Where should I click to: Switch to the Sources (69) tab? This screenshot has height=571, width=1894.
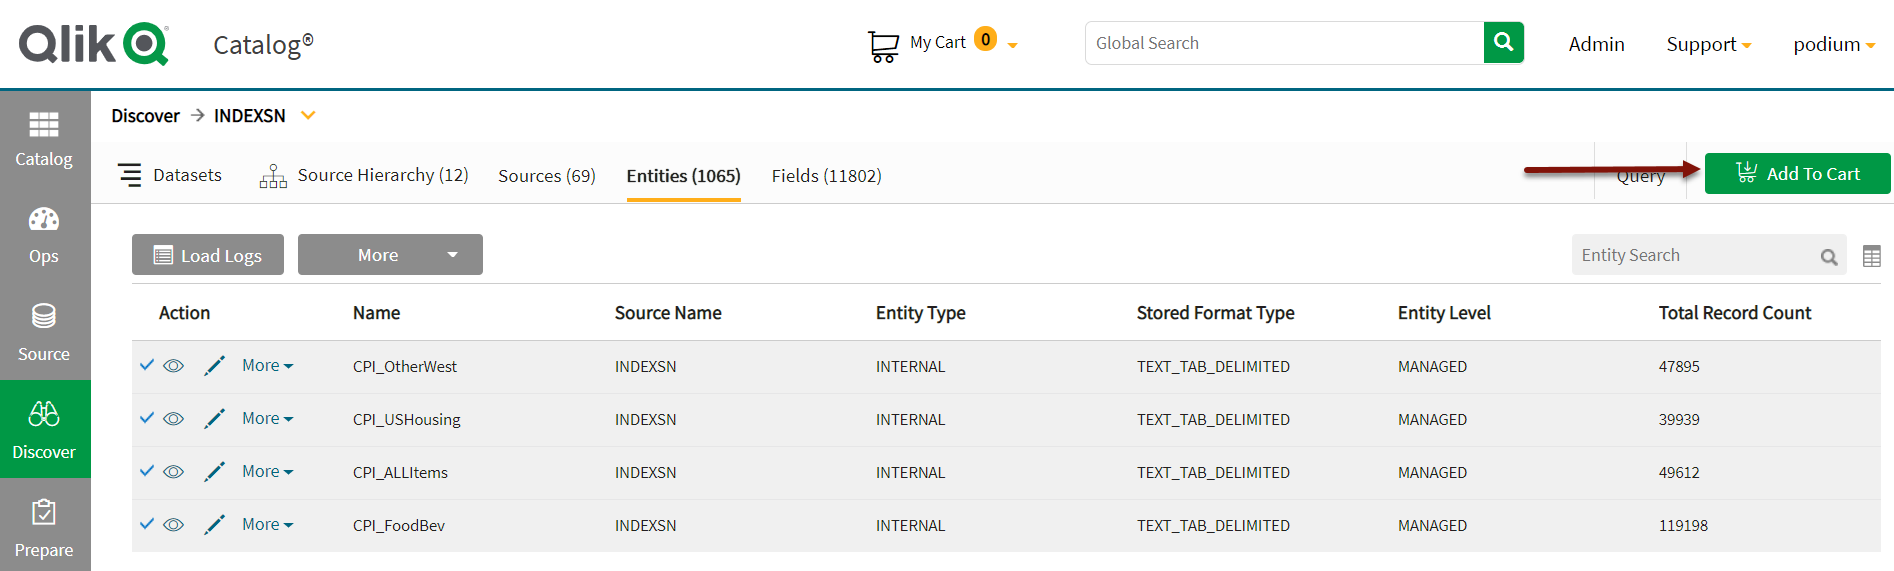(x=547, y=176)
